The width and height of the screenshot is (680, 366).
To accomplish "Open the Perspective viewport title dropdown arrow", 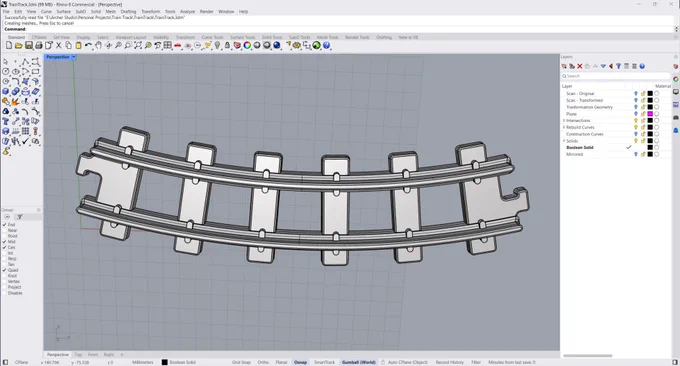I will coord(74,57).
